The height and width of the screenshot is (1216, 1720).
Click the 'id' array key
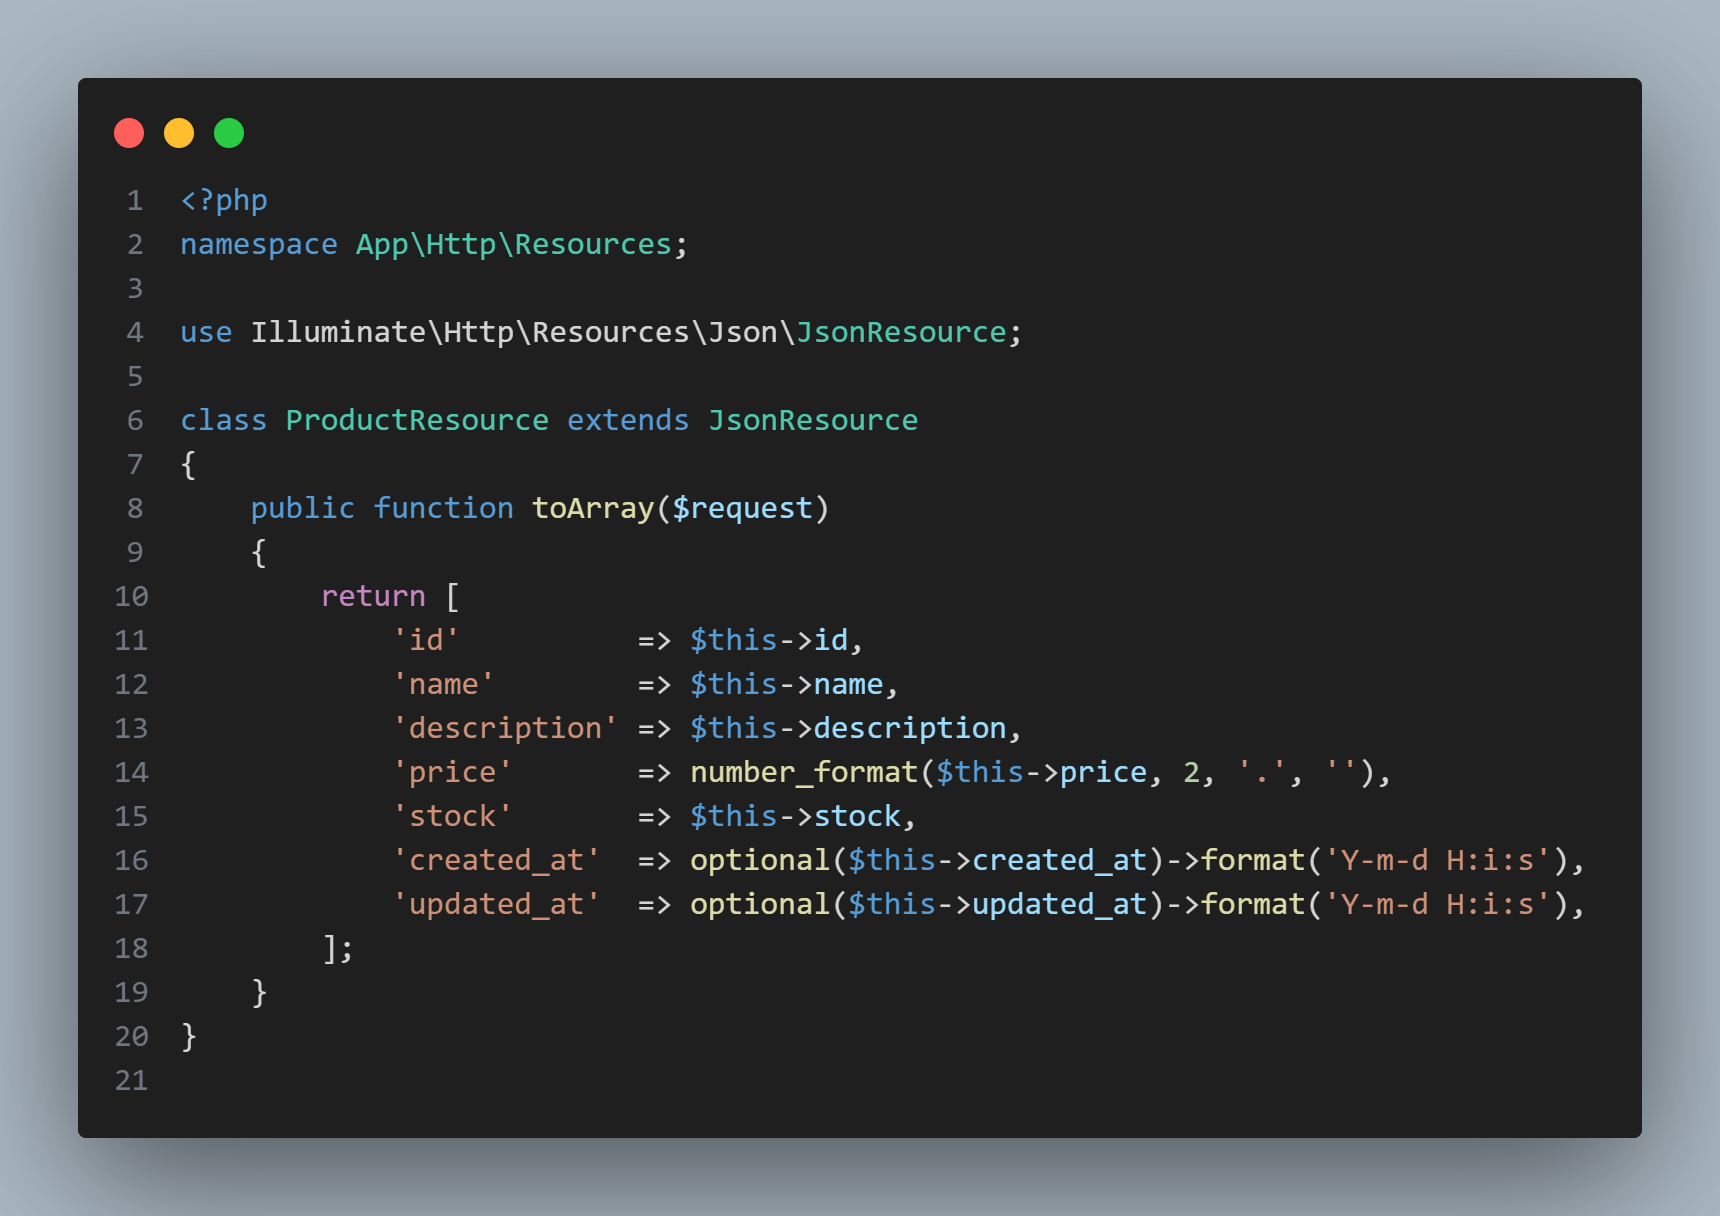(426, 641)
